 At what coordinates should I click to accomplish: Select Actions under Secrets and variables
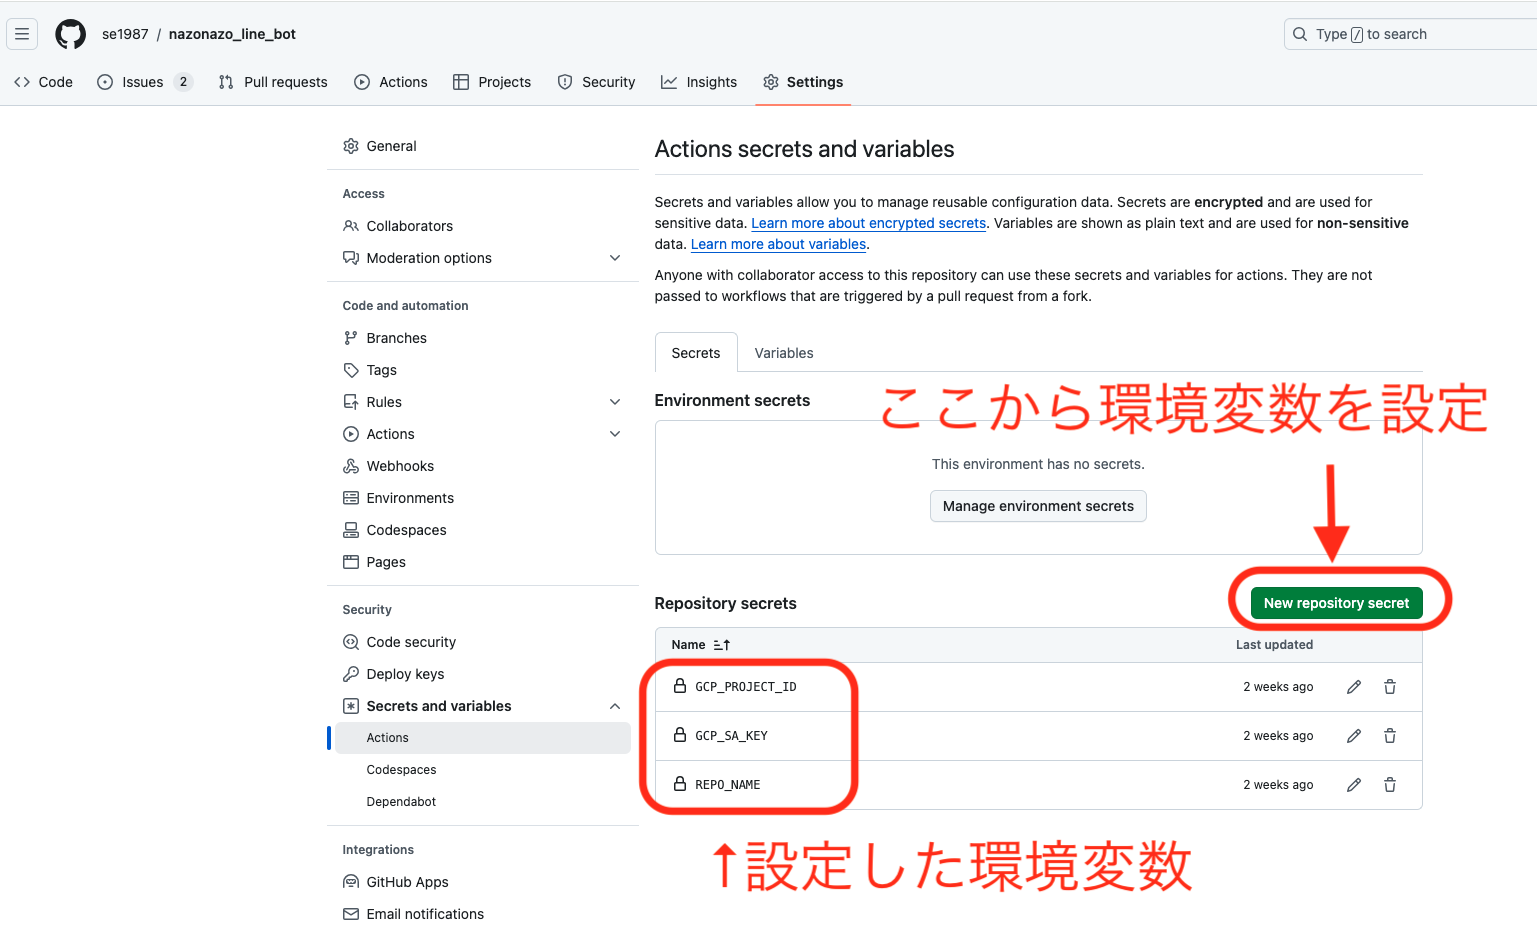coord(483,738)
